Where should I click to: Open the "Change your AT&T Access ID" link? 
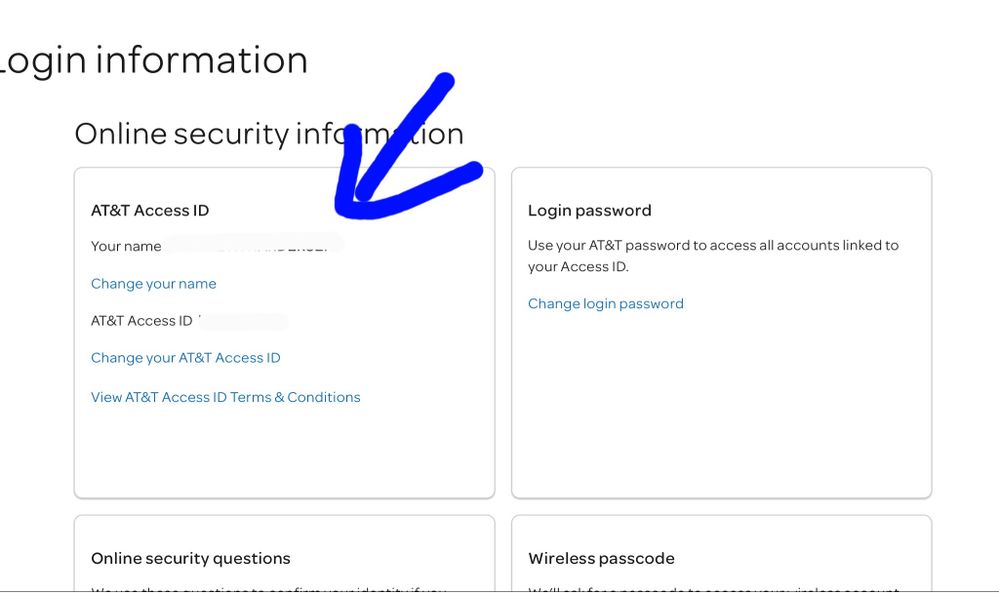[185, 358]
